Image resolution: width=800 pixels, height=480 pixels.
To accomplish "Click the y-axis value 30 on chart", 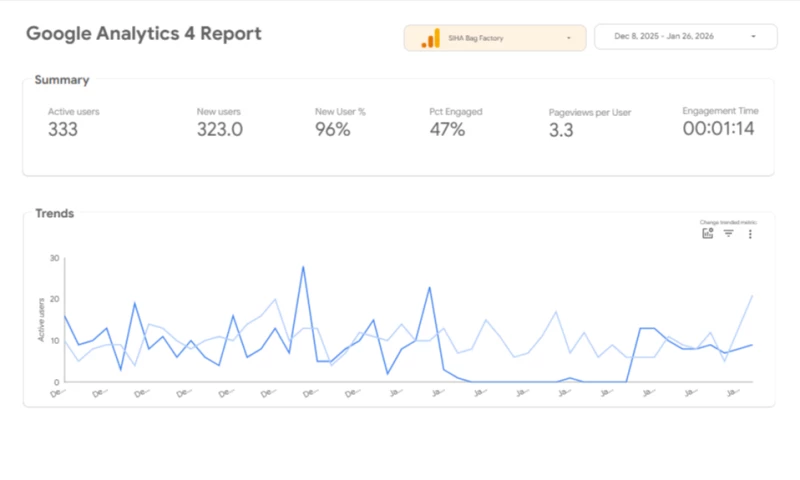I will point(54,257).
